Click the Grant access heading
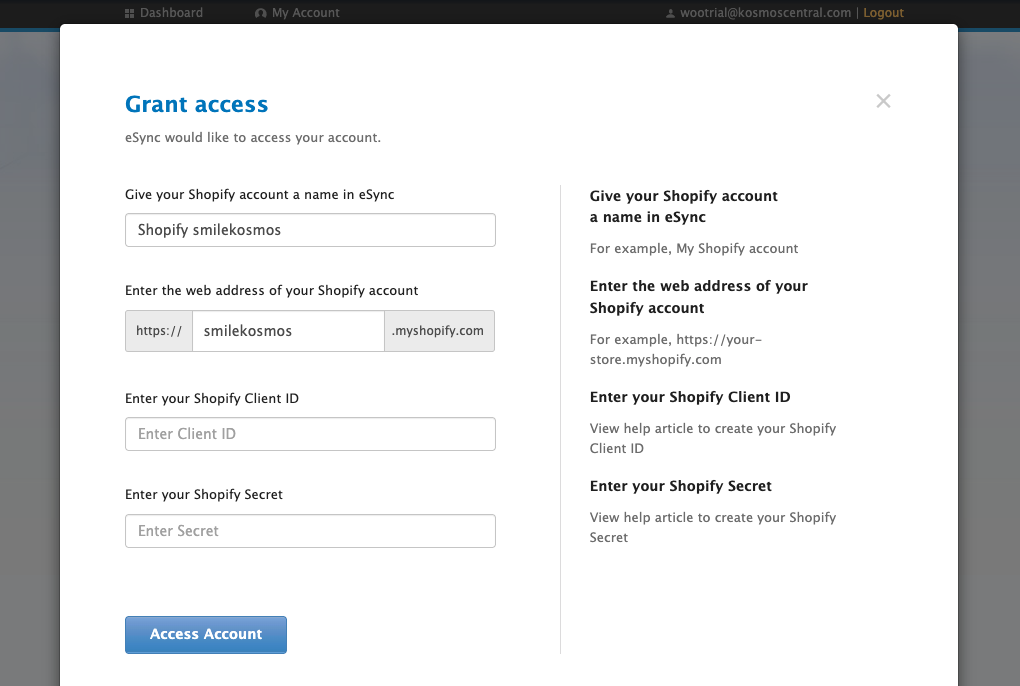Screen dimensions: 1020x686 [x=196, y=104]
